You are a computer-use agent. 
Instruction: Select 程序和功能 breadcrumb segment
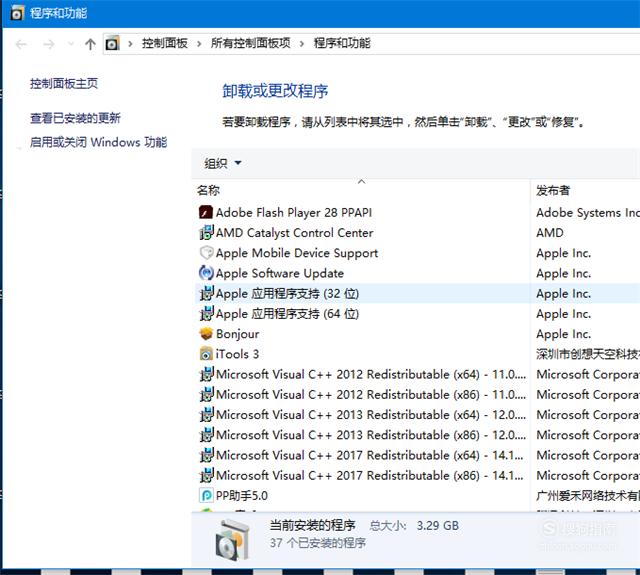point(342,43)
